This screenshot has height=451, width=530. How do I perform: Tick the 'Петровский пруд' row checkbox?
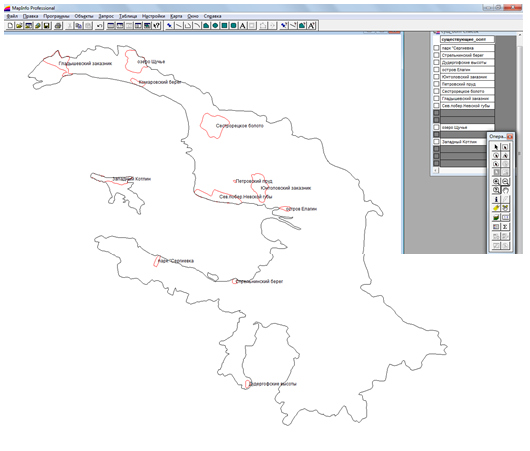tap(436, 84)
